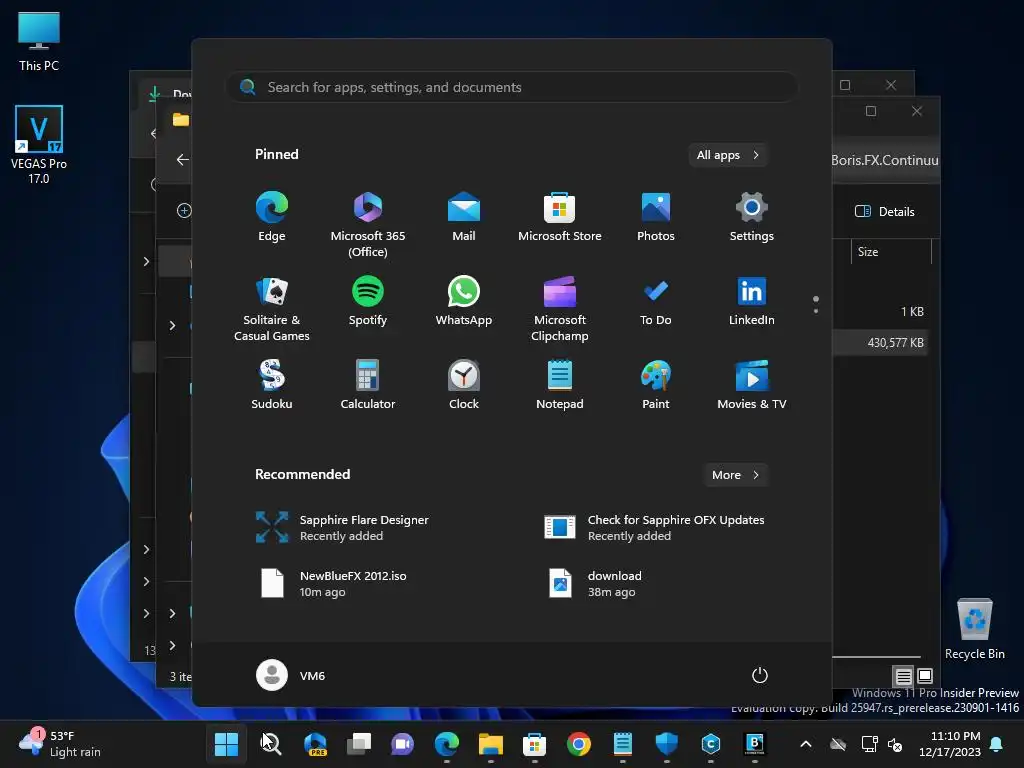
Task: Open the weather widget showing 53°F
Action: coord(60,744)
